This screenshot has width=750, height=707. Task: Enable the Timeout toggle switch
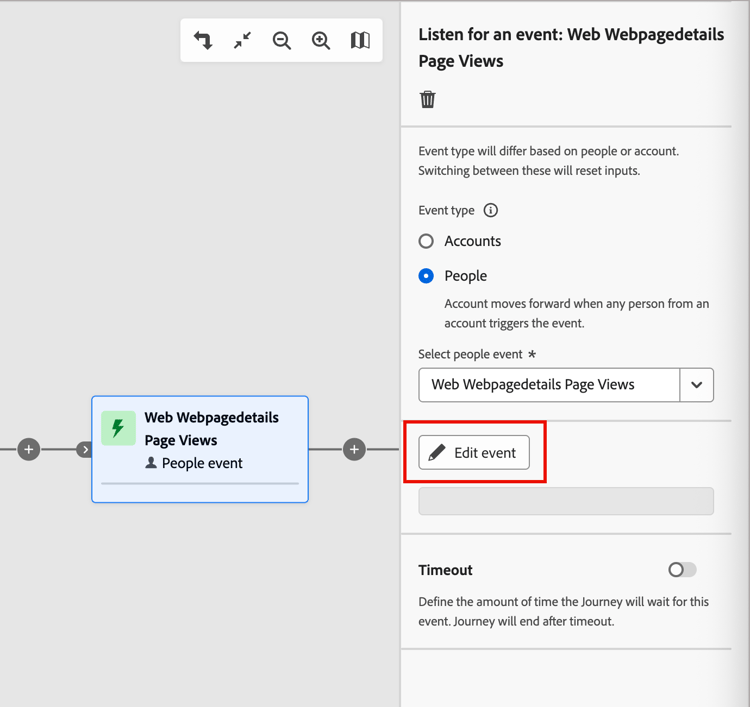pos(682,570)
